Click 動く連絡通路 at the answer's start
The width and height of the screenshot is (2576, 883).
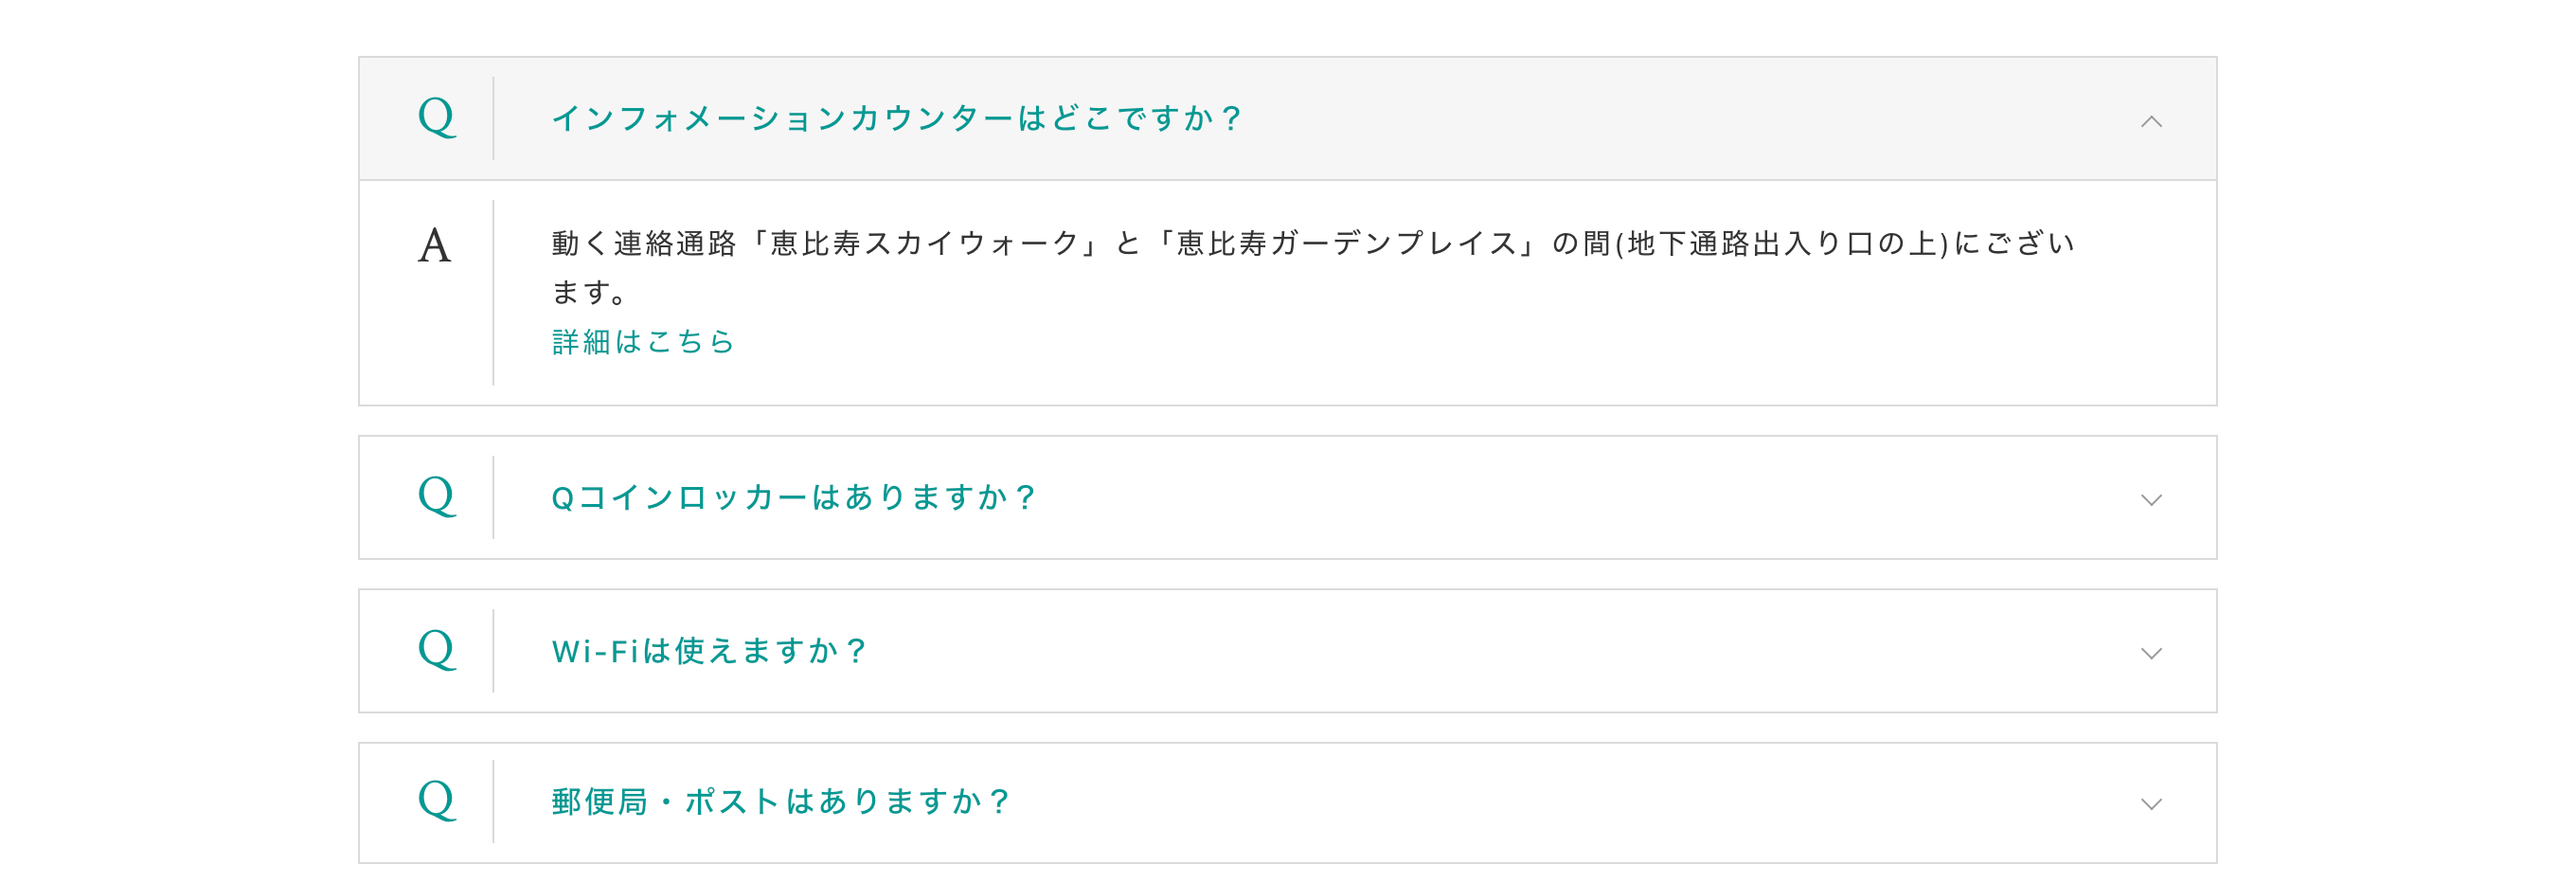[x=644, y=244]
